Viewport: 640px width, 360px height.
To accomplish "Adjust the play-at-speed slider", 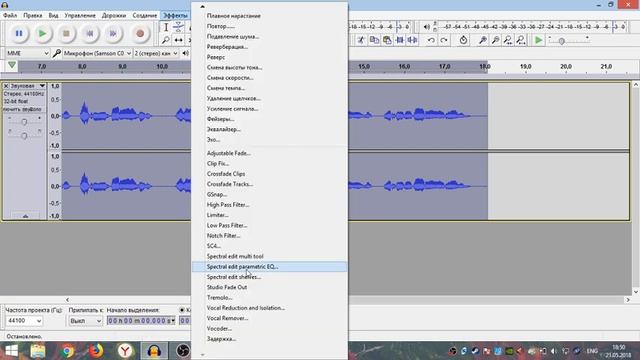I will [x=562, y=41].
